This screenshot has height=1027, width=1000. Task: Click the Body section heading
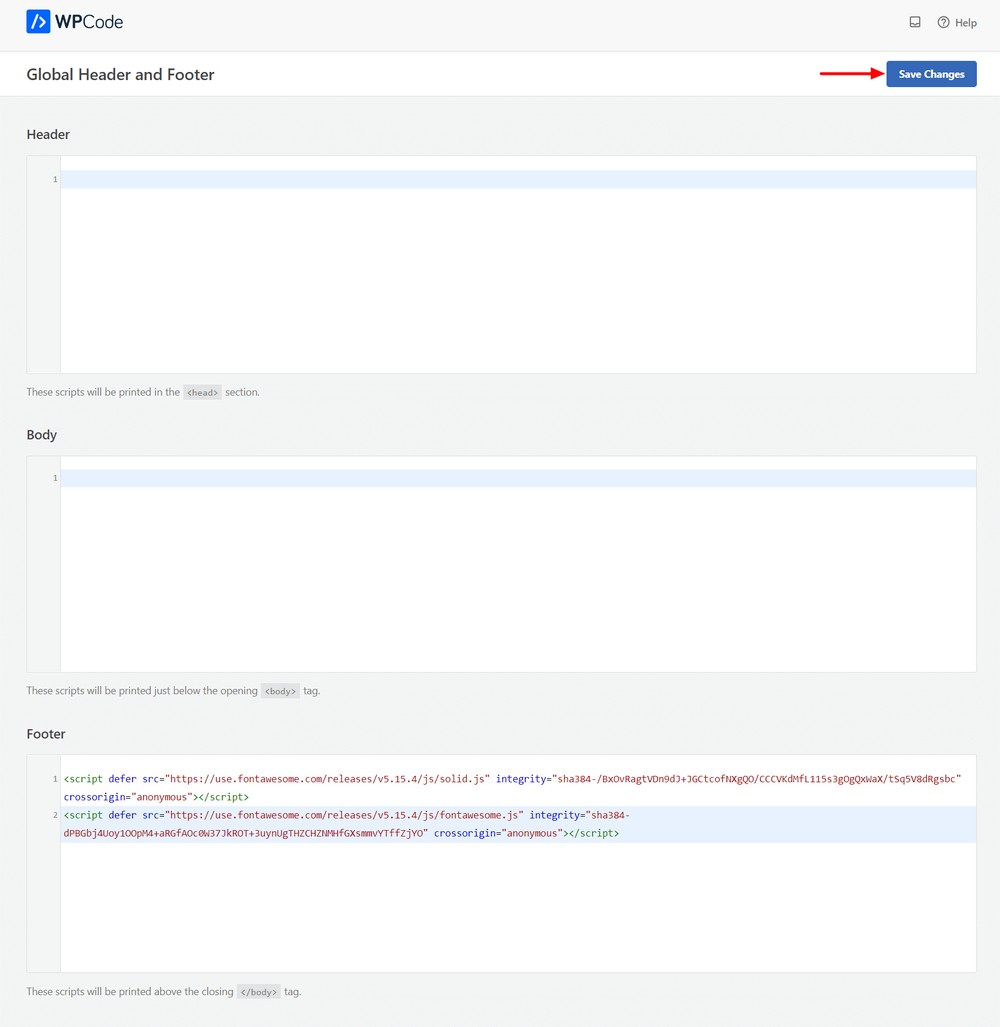pyautogui.click(x=41, y=435)
